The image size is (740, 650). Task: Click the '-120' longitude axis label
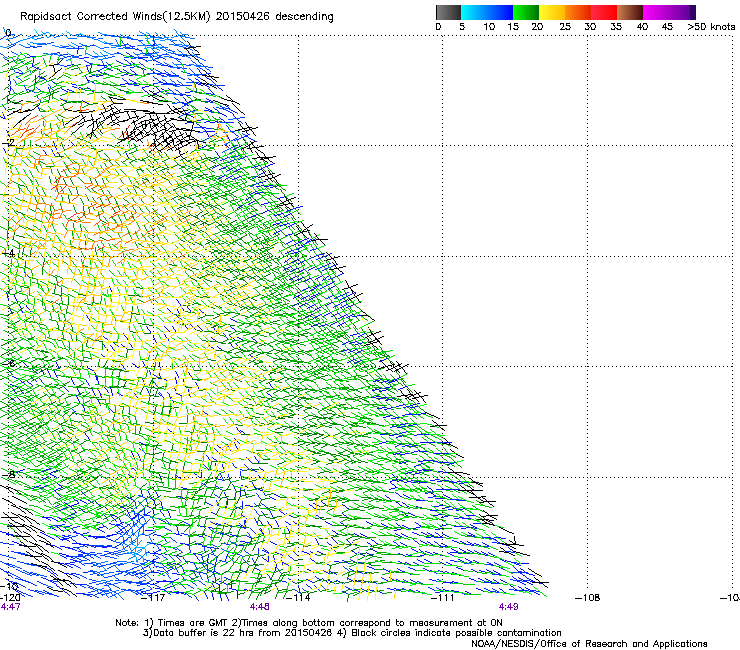tap(10, 598)
